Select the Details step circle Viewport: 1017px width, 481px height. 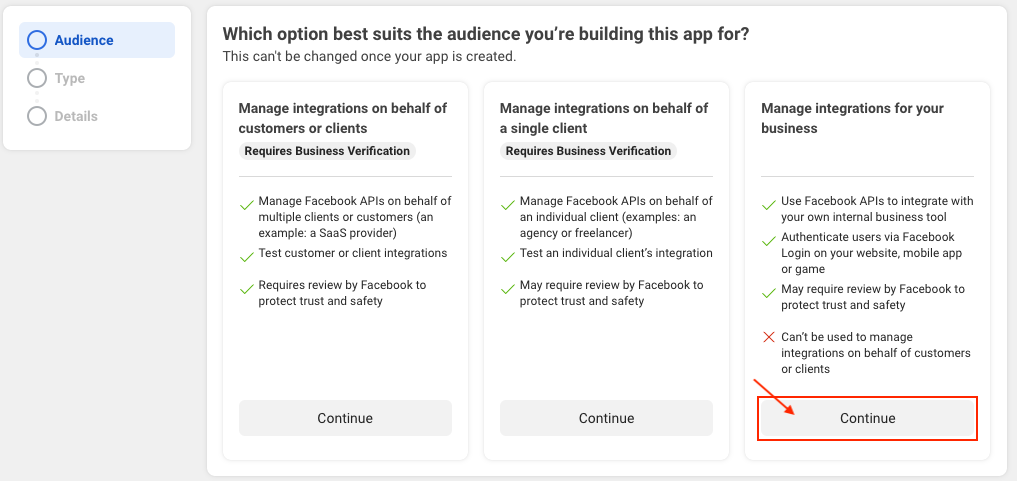37,117
